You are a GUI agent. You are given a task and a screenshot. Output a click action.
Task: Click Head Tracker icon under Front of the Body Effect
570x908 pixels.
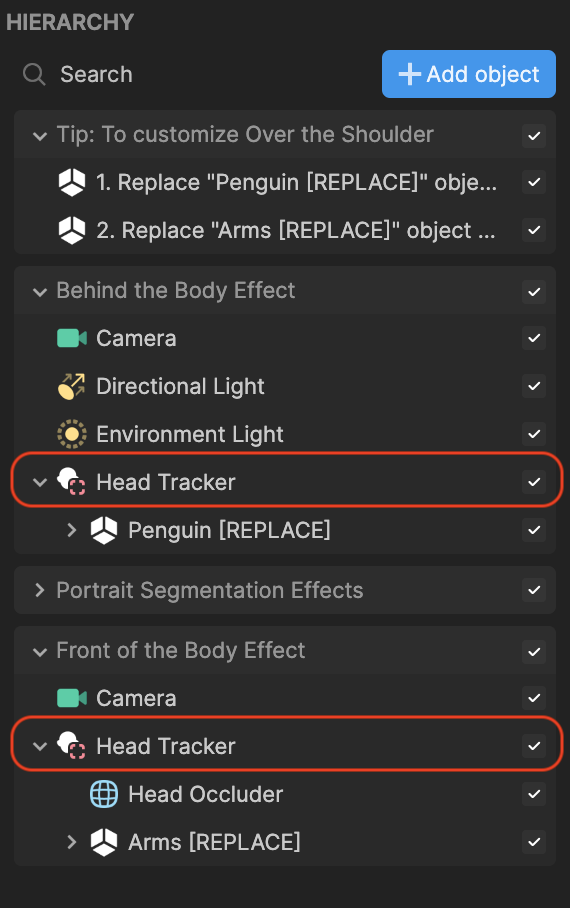(71, 746)
